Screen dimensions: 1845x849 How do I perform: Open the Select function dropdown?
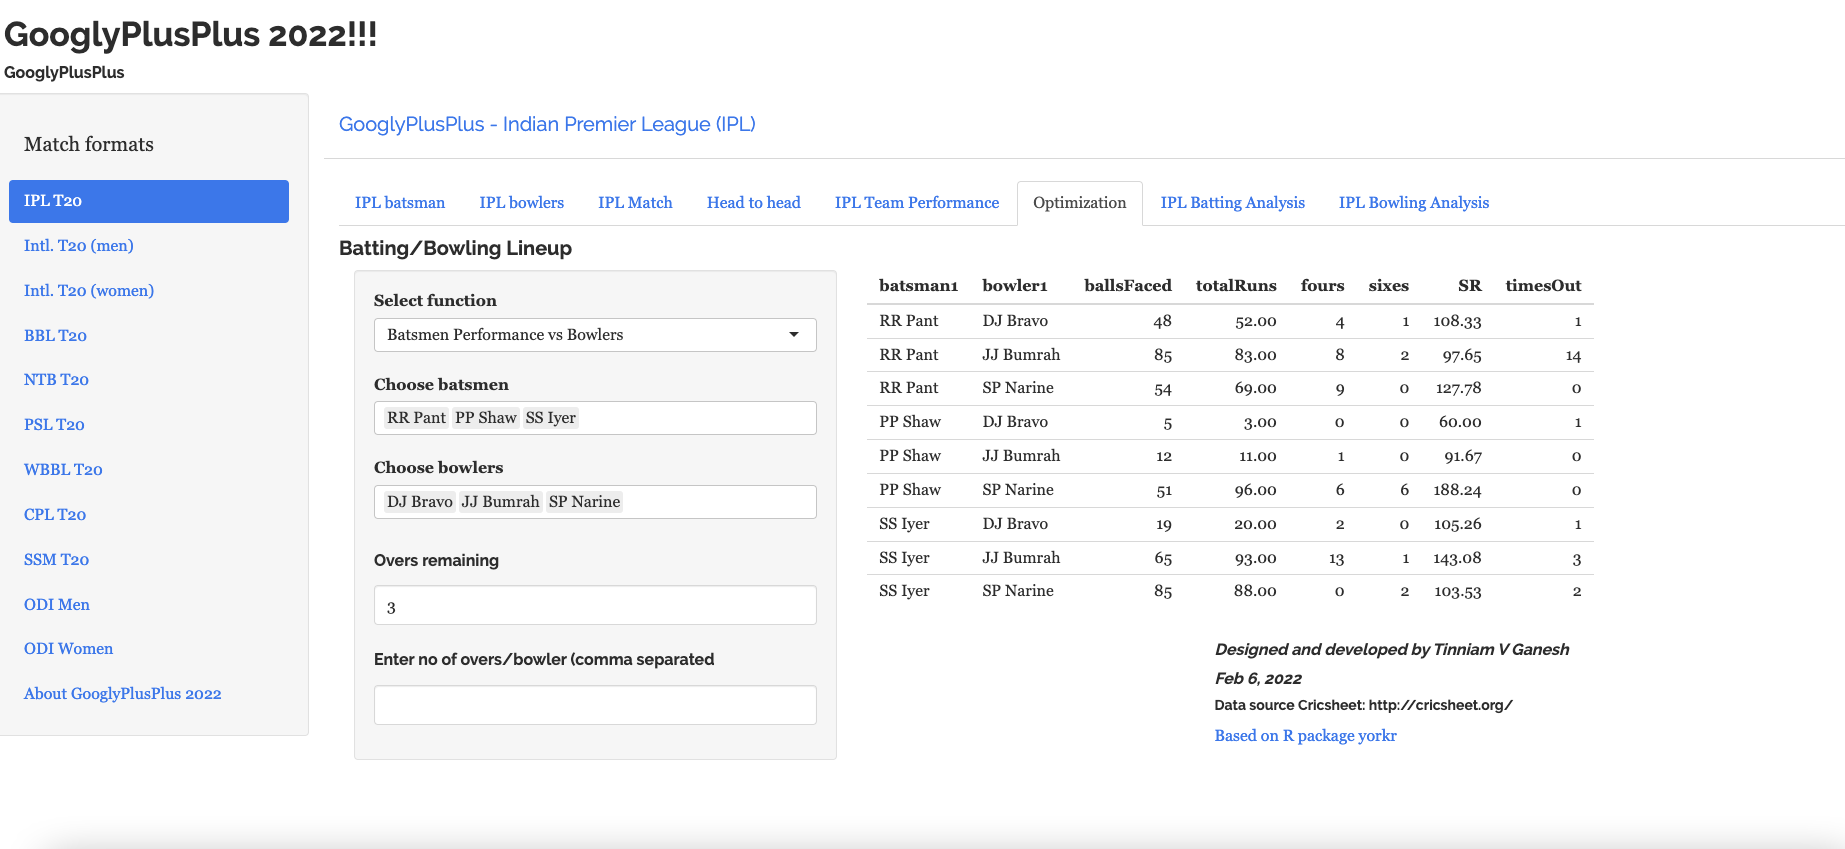pos(594,335)
